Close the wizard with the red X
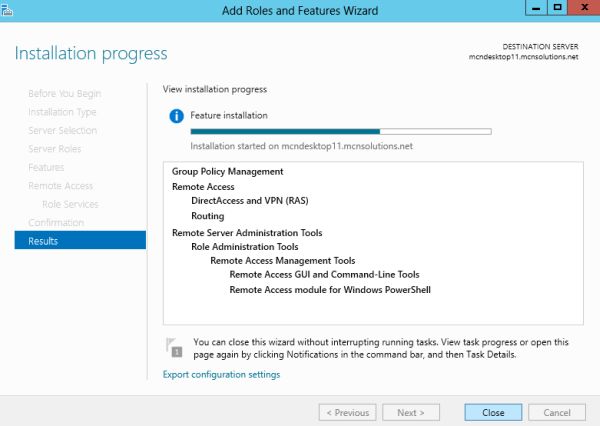600x426 pixels. point(584,8)
